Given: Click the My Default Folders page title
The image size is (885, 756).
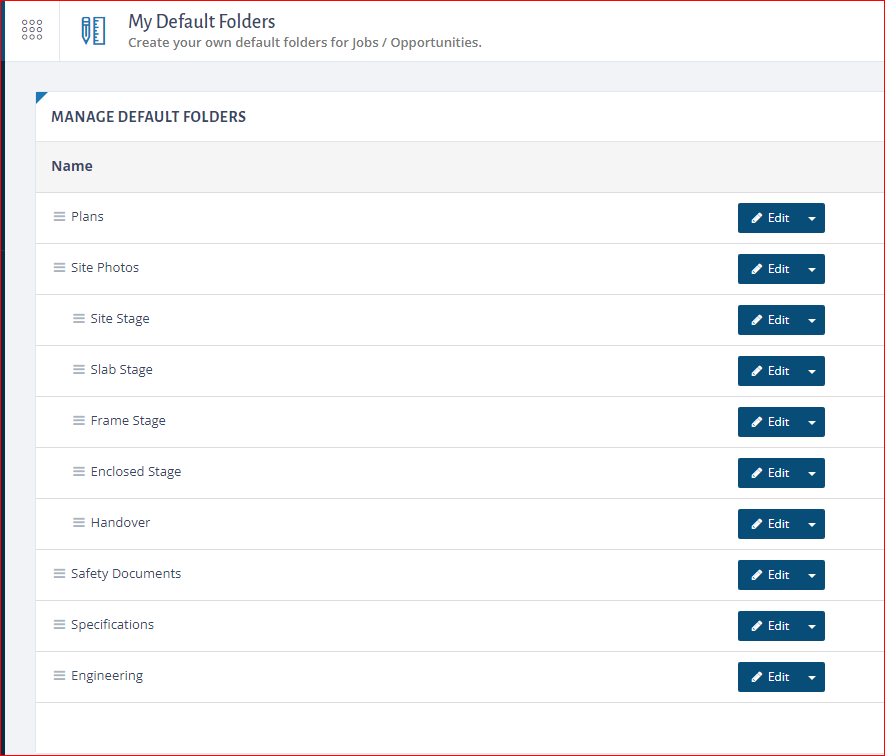Looking at the screenshot, I should pos(201,21).
